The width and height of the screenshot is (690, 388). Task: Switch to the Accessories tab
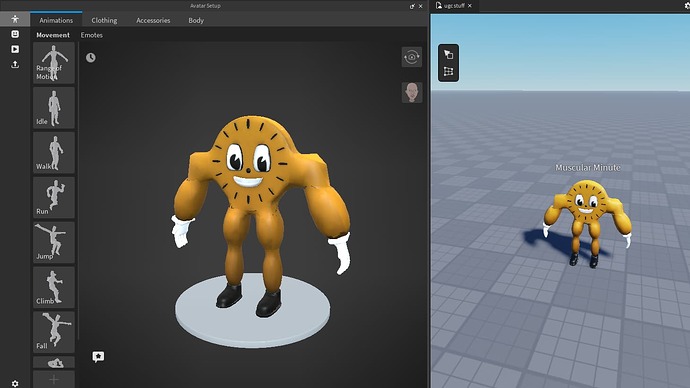pos(153,20)
